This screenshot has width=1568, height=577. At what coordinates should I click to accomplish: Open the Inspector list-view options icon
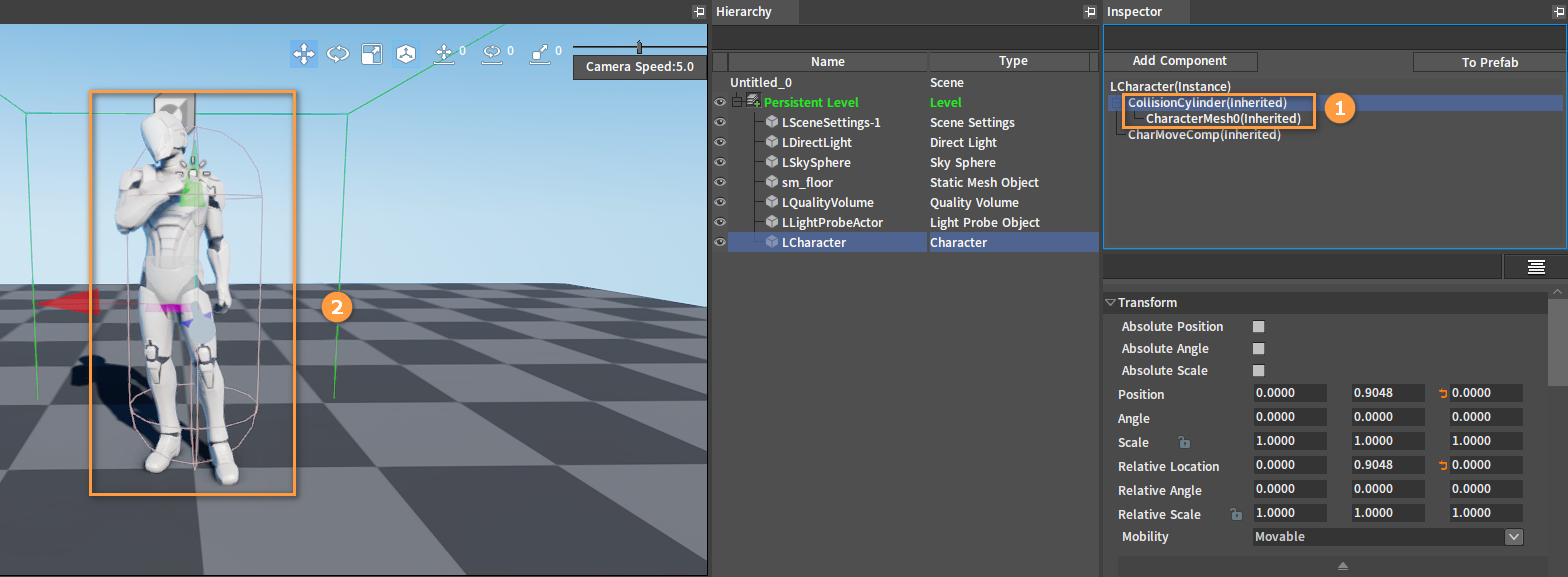(1536, 266)
